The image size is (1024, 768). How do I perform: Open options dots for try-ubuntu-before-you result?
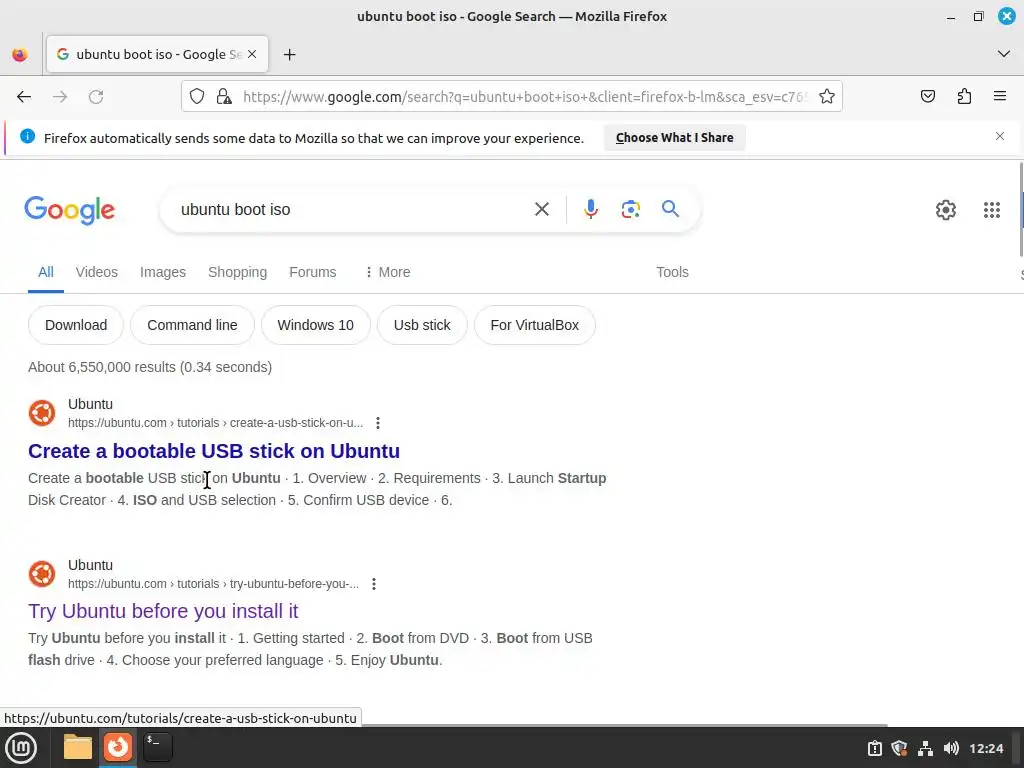[x=374, y=584]
